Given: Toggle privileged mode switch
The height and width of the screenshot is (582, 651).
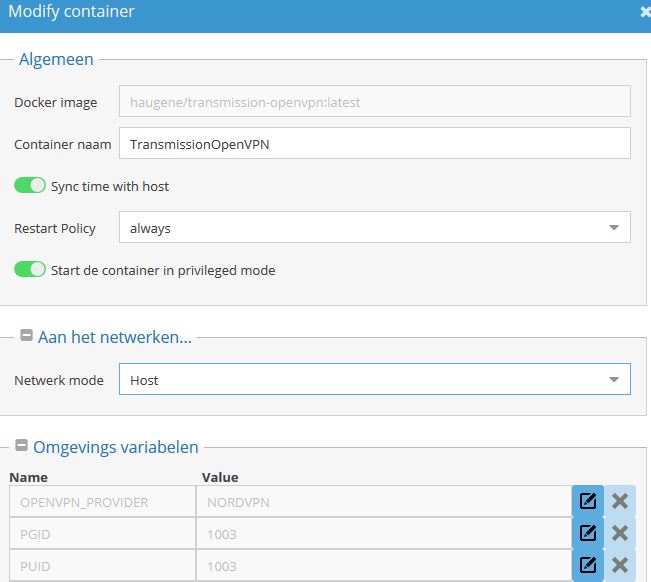Looking at the screenshot, I should click(29, 269).
